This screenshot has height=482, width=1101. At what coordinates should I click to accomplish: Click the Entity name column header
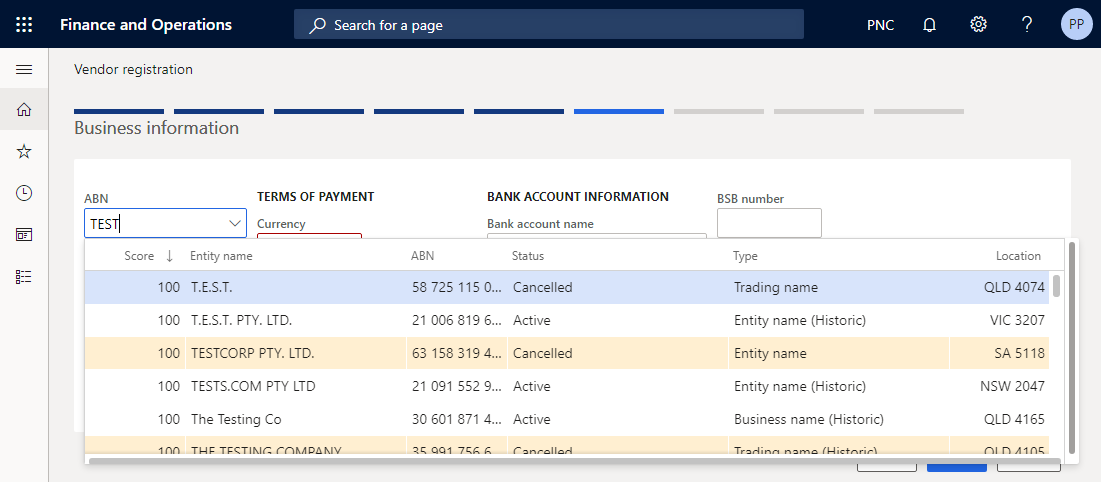click(x=221, y=256)
